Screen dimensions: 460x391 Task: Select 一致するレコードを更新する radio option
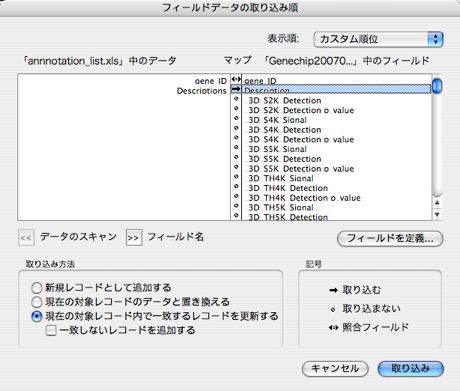pyautogui.click(x=36, y=316)
